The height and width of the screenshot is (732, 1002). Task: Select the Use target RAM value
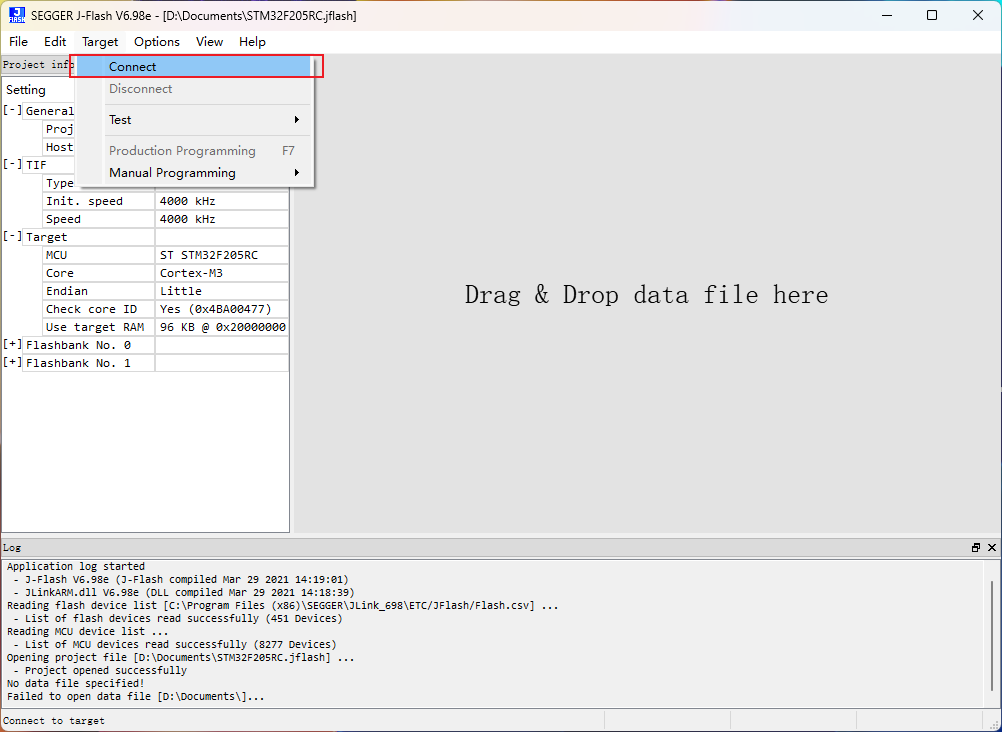coord(222,327)
